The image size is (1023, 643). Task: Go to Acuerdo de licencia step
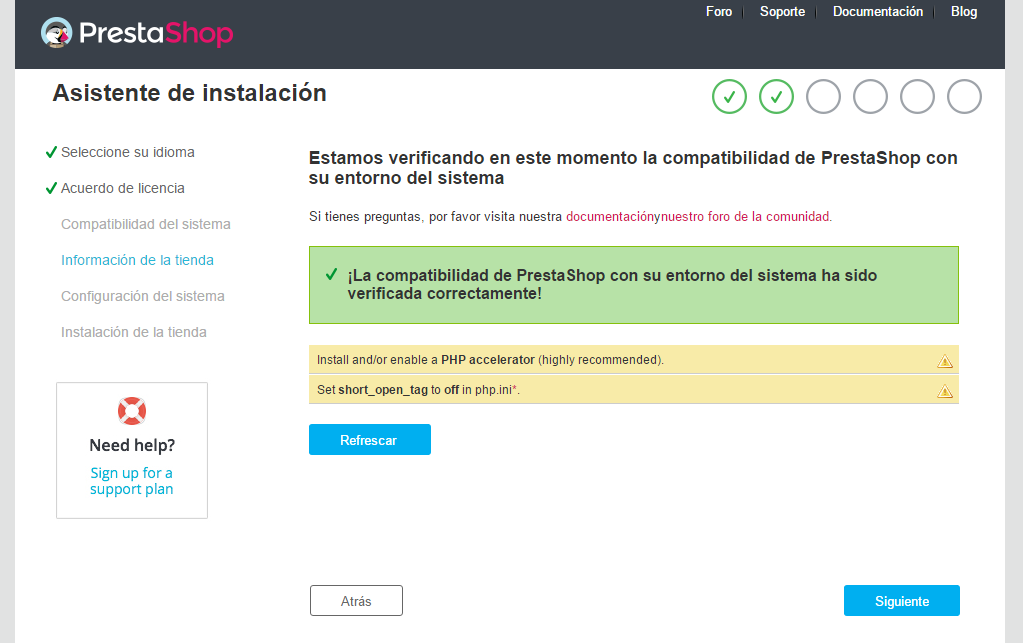click(123, 188)
